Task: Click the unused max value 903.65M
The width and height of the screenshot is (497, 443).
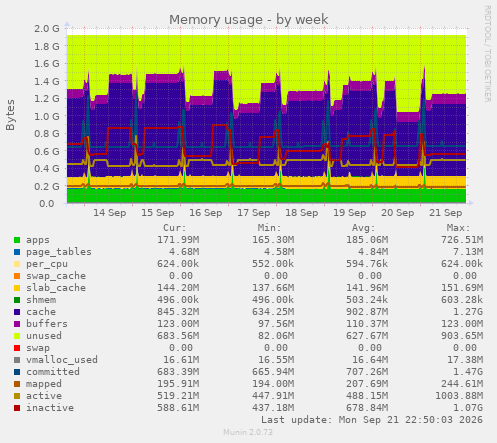Action: [462, 336]
